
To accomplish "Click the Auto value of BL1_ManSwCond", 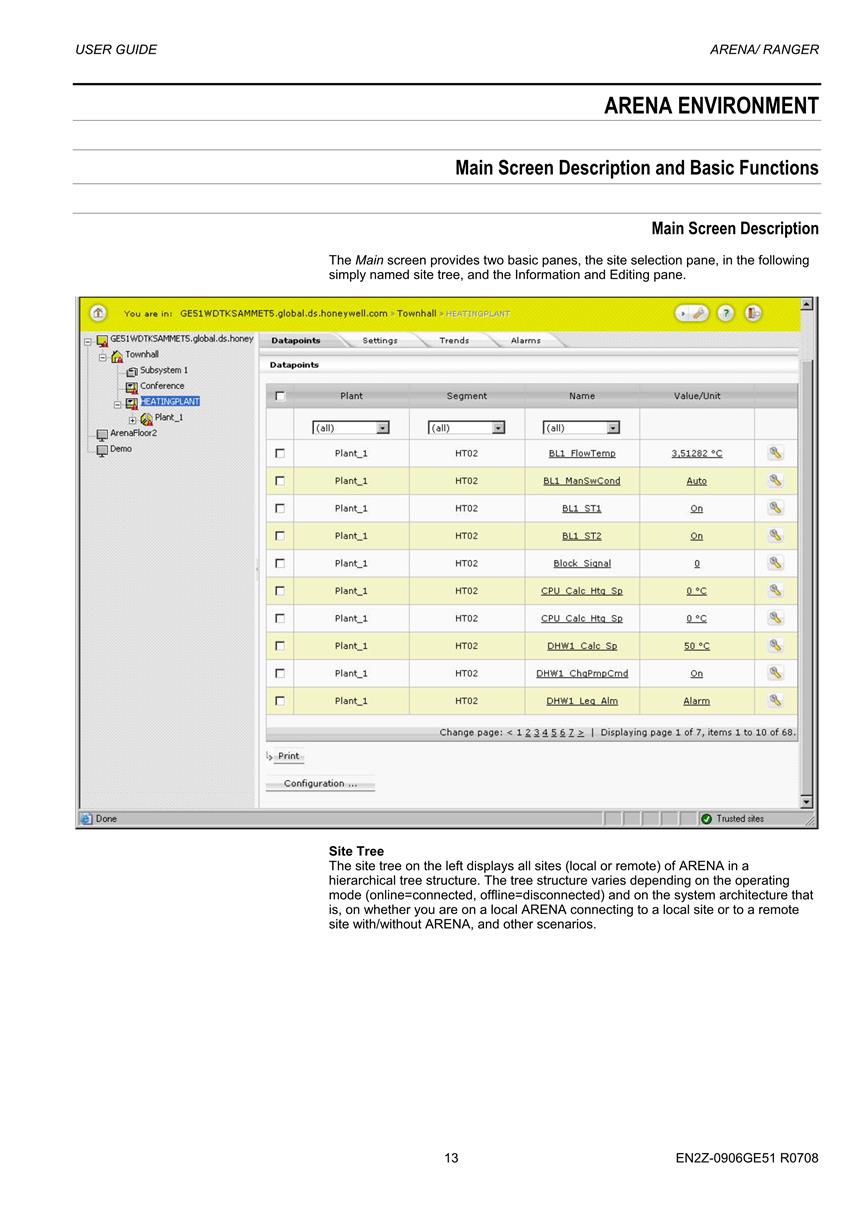I will click(x=697, y=481).
